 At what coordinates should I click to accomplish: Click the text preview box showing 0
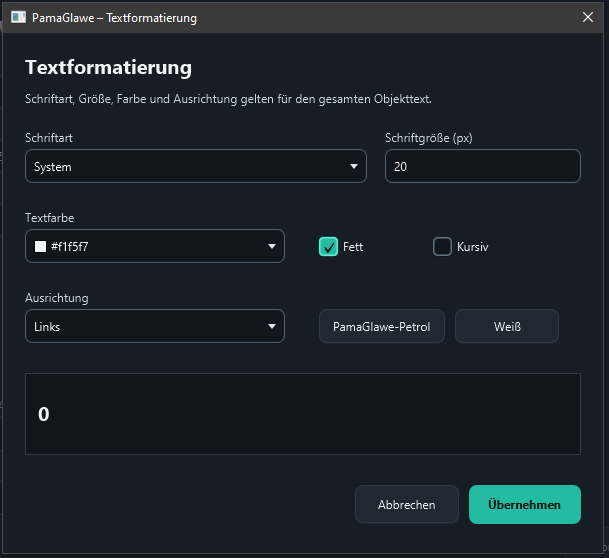[303, 414]
